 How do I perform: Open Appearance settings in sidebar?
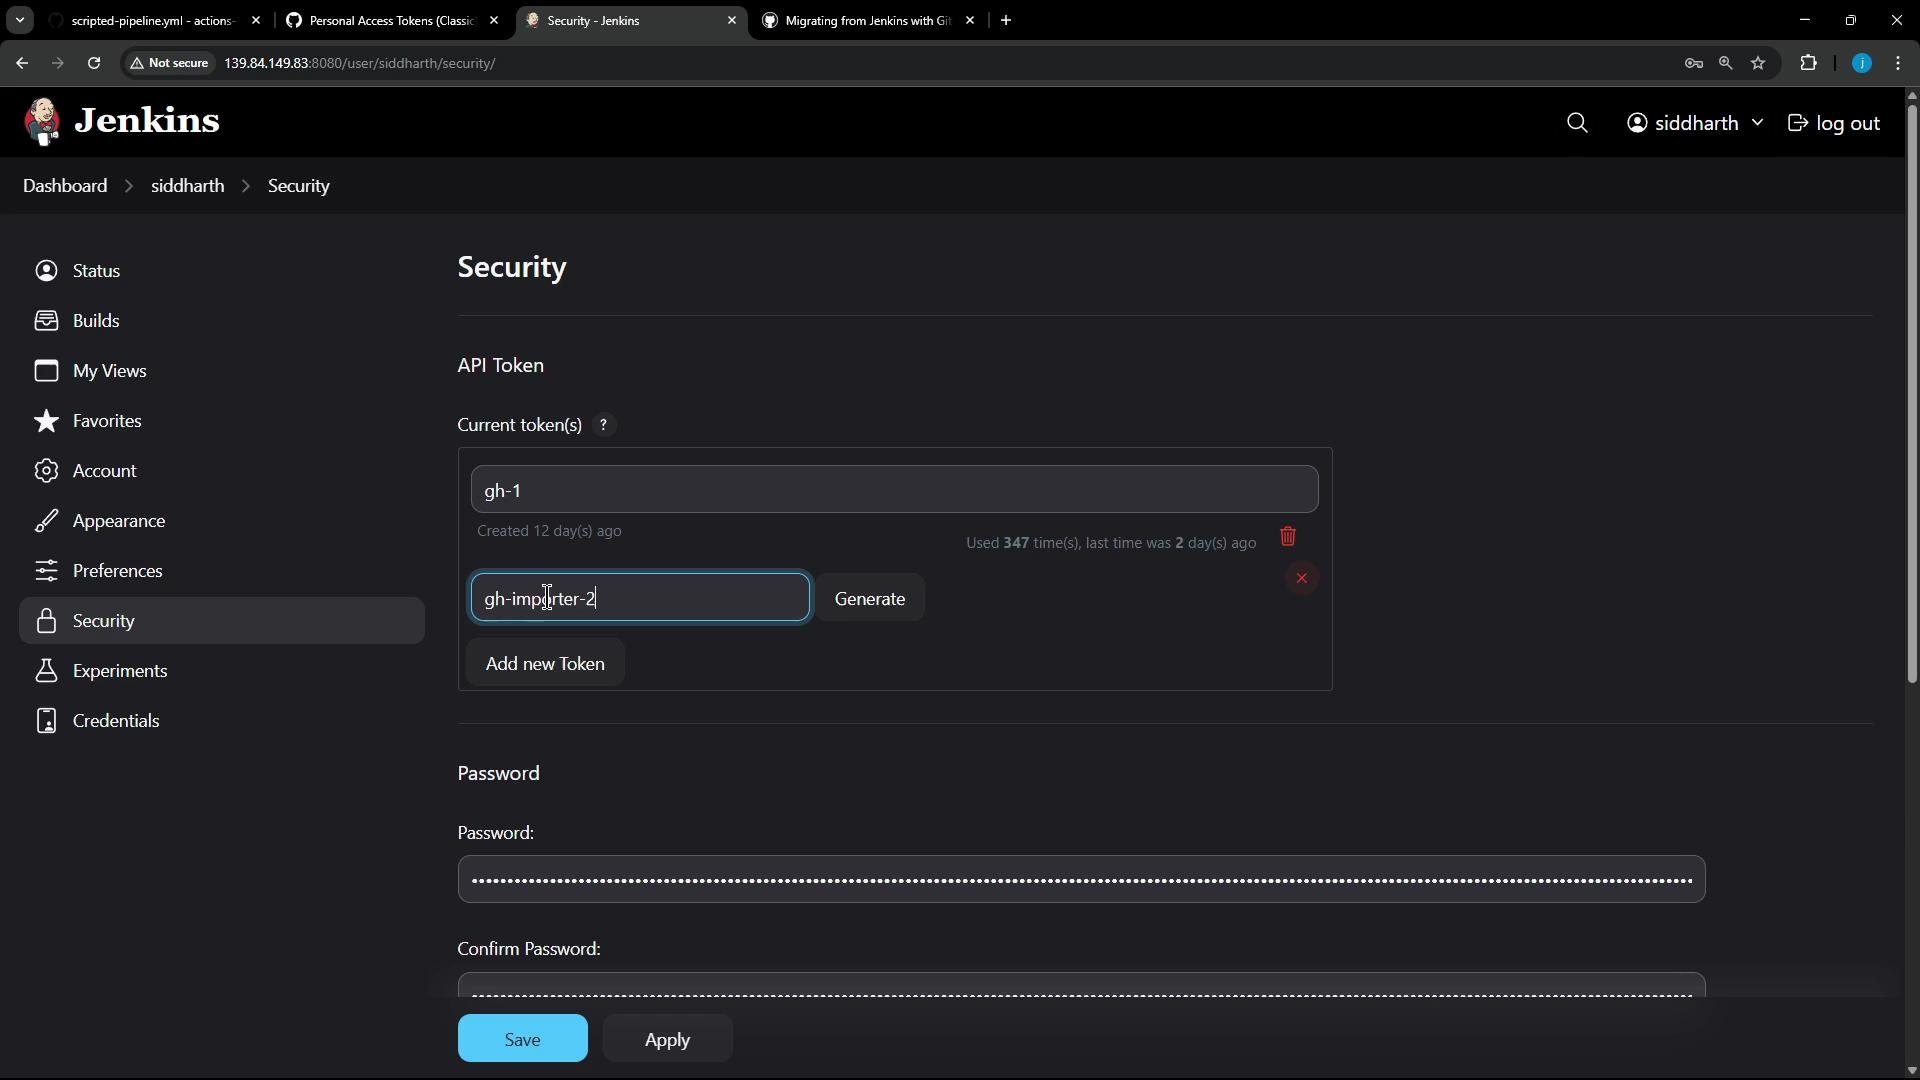coord(222,521)
